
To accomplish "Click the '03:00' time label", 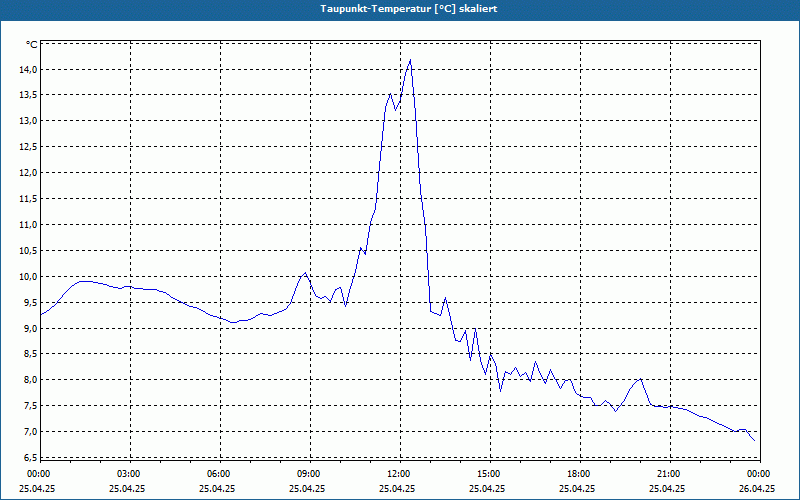I will click(128, 474).
